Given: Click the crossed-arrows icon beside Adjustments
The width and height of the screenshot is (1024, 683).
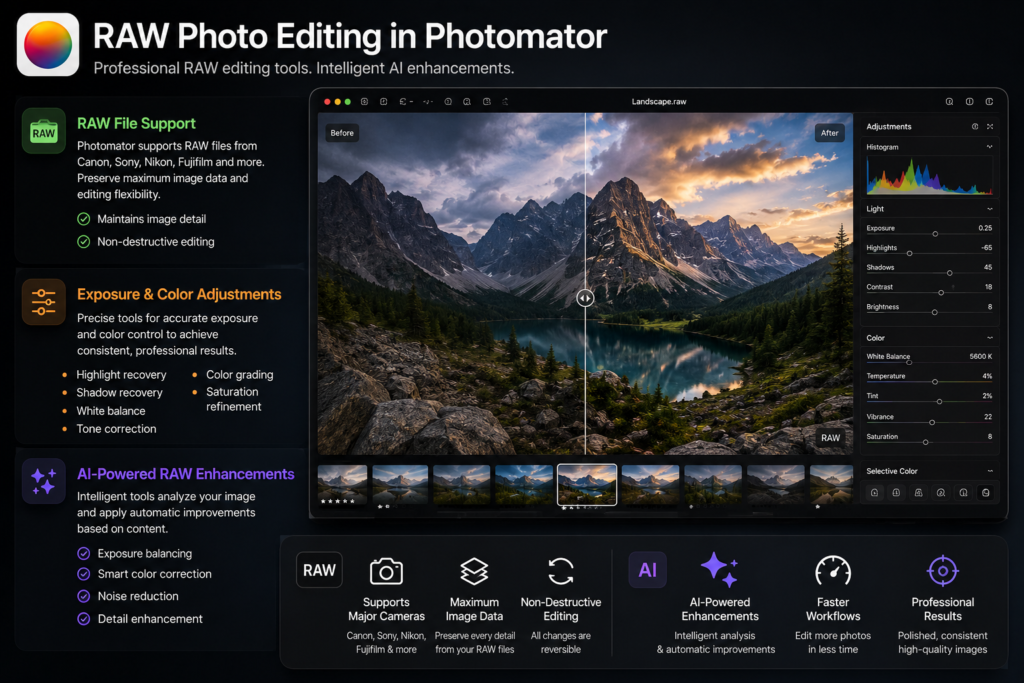Looking at the screenshot, I should pyautogui.click(x=990, y=127).
